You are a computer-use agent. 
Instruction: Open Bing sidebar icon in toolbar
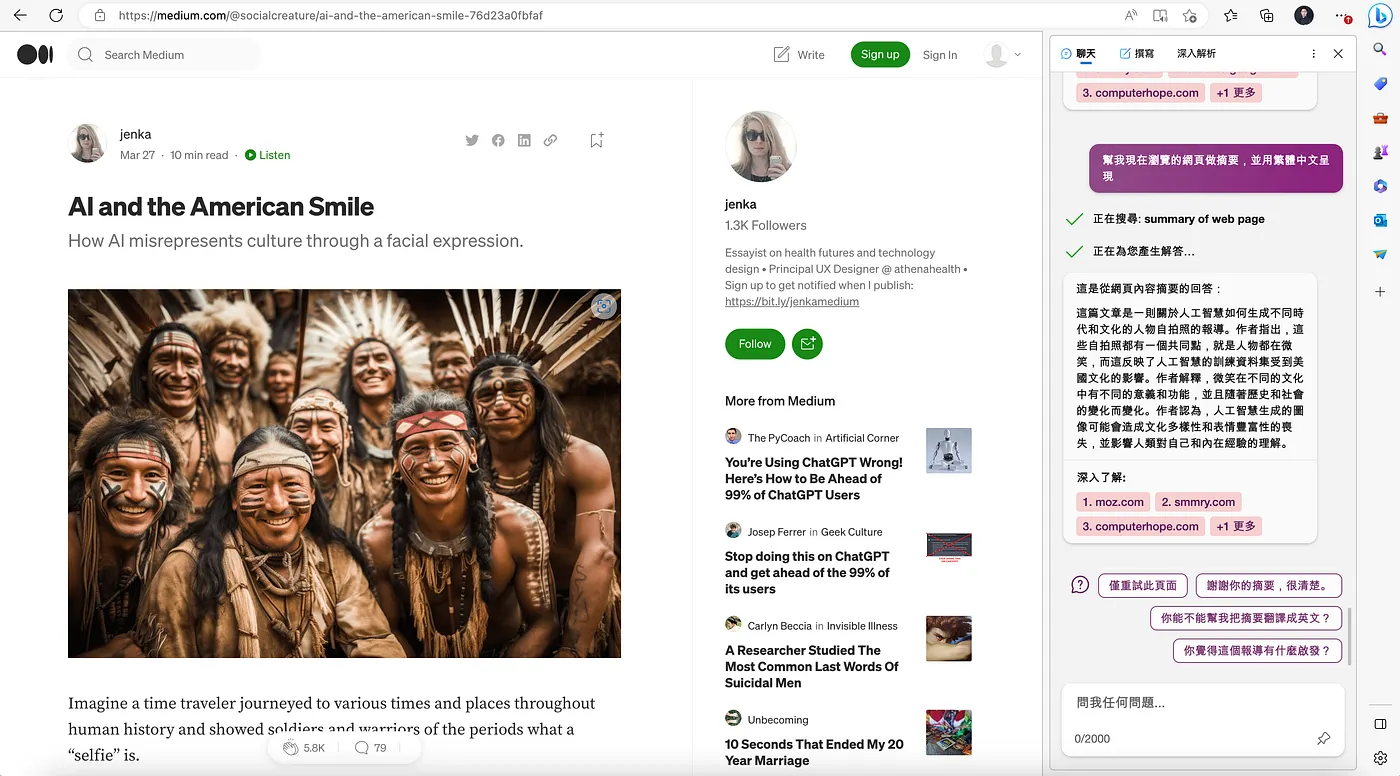pyautogui.click(x=1380, y=15)
